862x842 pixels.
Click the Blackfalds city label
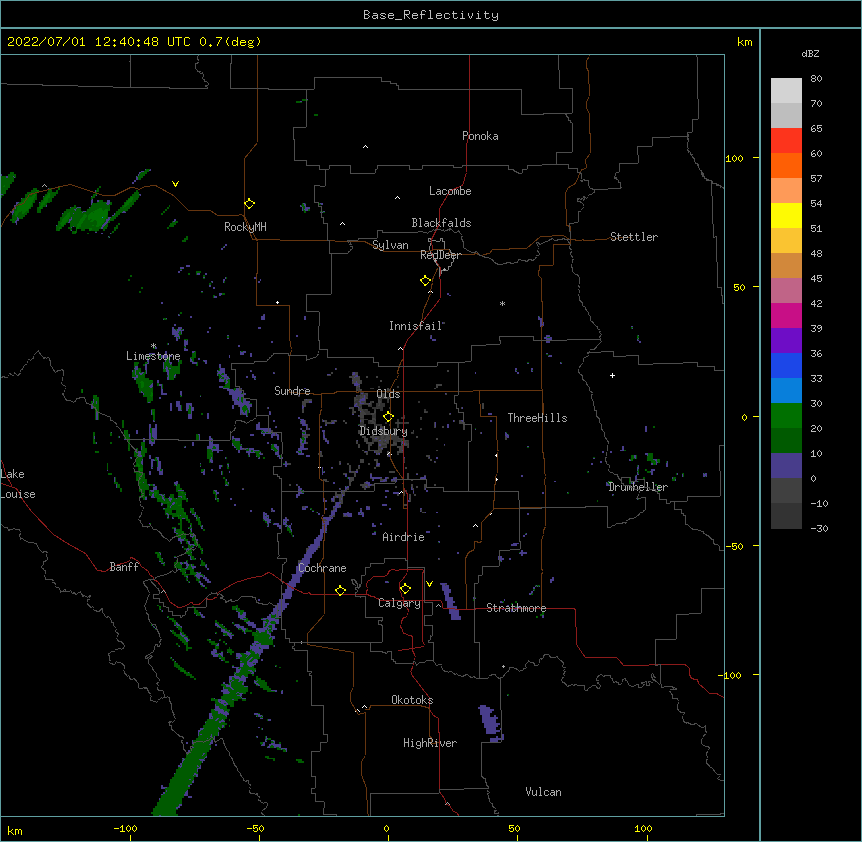[441, 223]
